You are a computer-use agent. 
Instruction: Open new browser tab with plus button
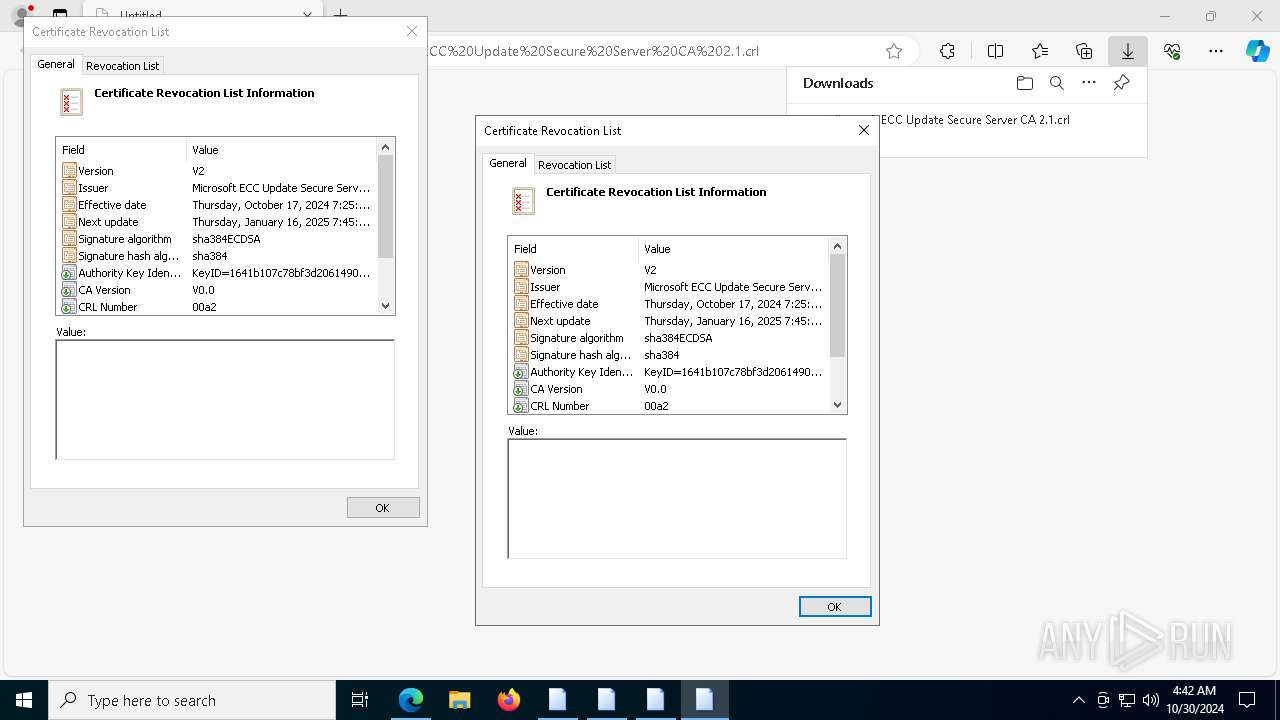pyautogui.click(x=340, y=15)
